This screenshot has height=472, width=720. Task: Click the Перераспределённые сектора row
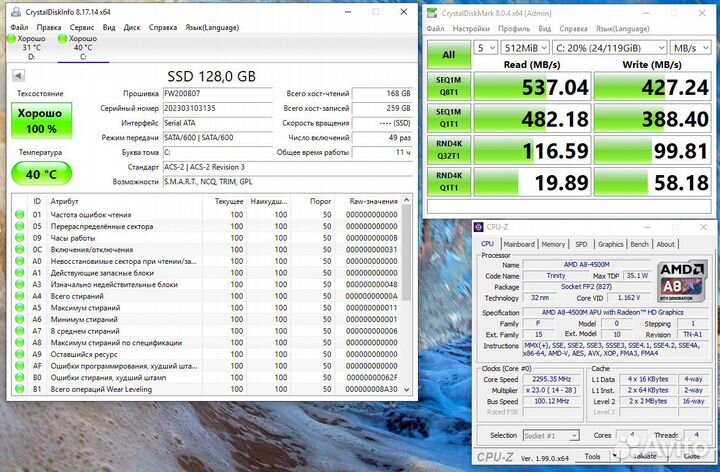(207, 226)
